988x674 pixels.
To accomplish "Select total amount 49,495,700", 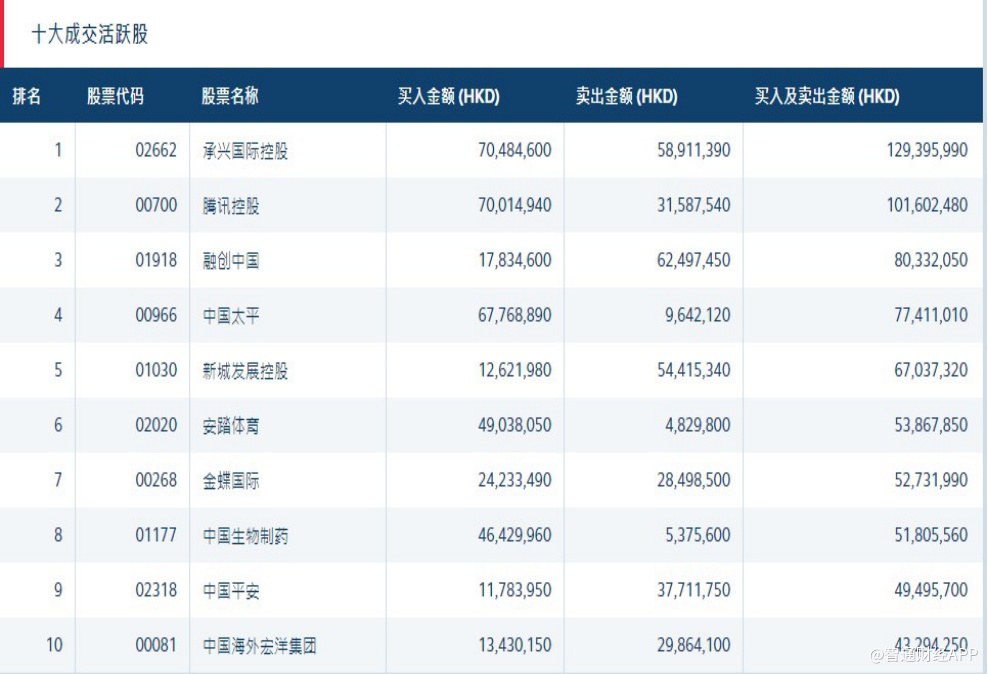I will click(x=931, y=590).
